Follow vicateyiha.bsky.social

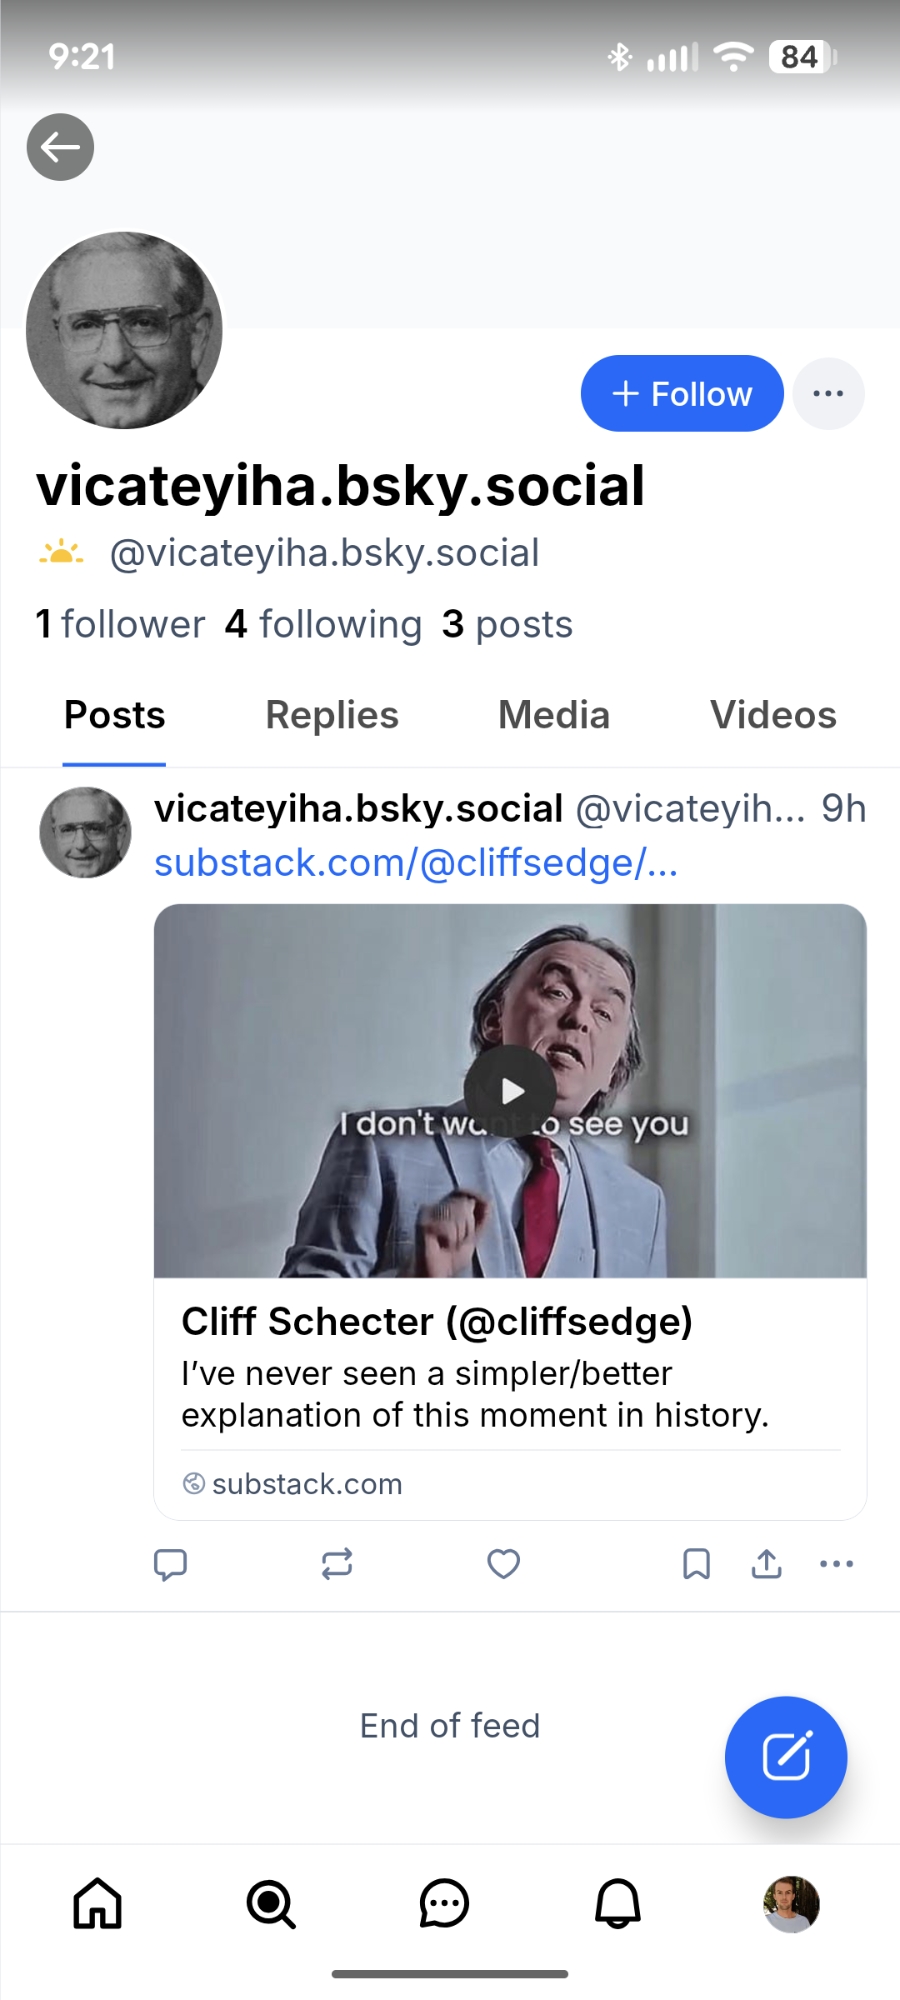point(681,393)
